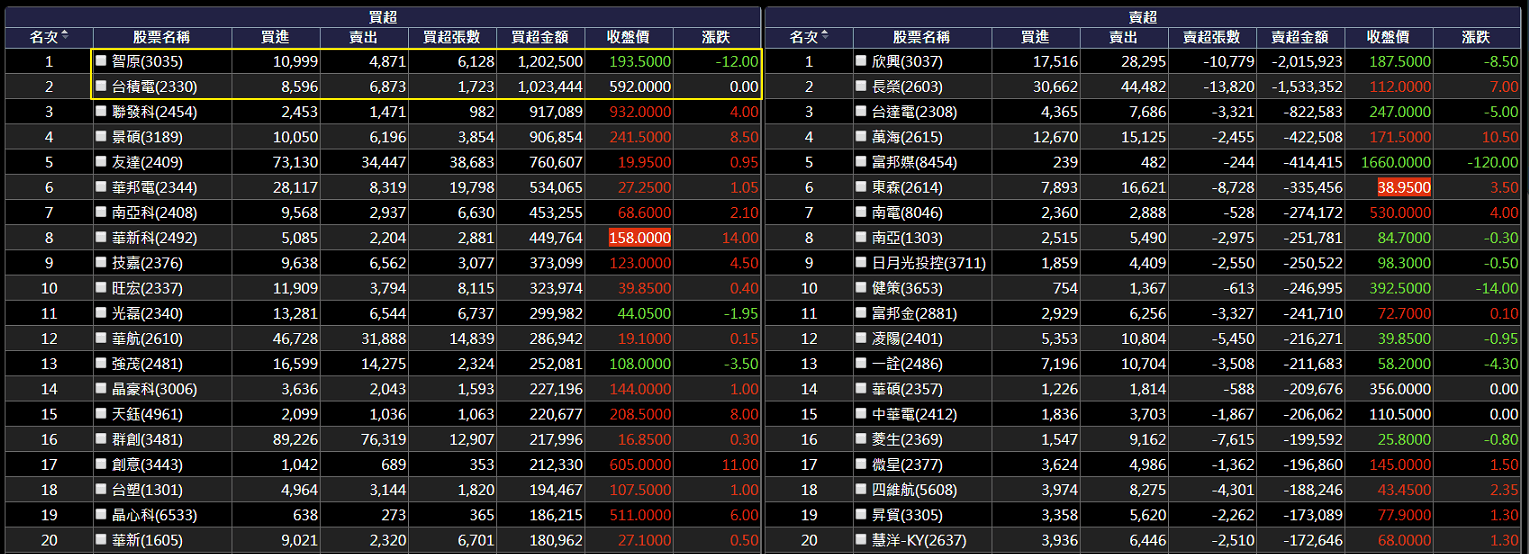Viewport: 1529px width, 554px height.
Task: Click the change value -120.00
Action: [x=1494, y=162]
